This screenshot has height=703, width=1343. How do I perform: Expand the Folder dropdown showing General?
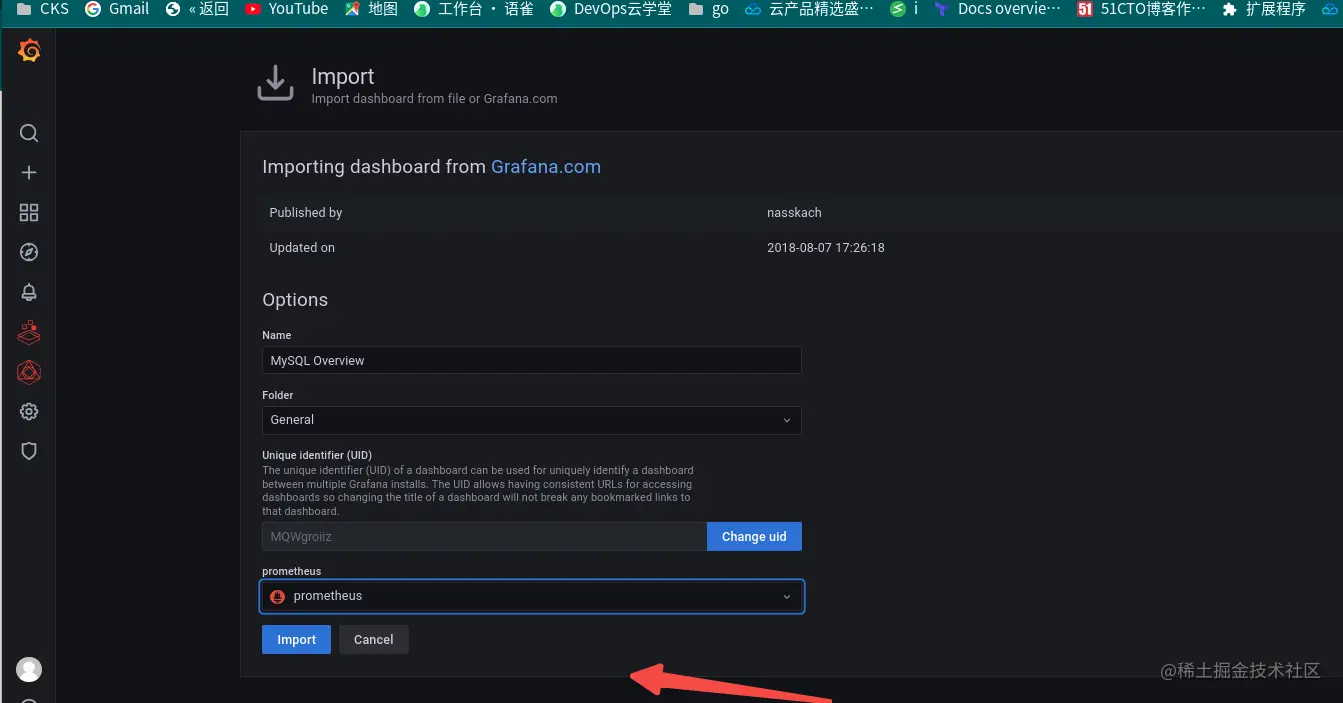(x=532, y=420)
